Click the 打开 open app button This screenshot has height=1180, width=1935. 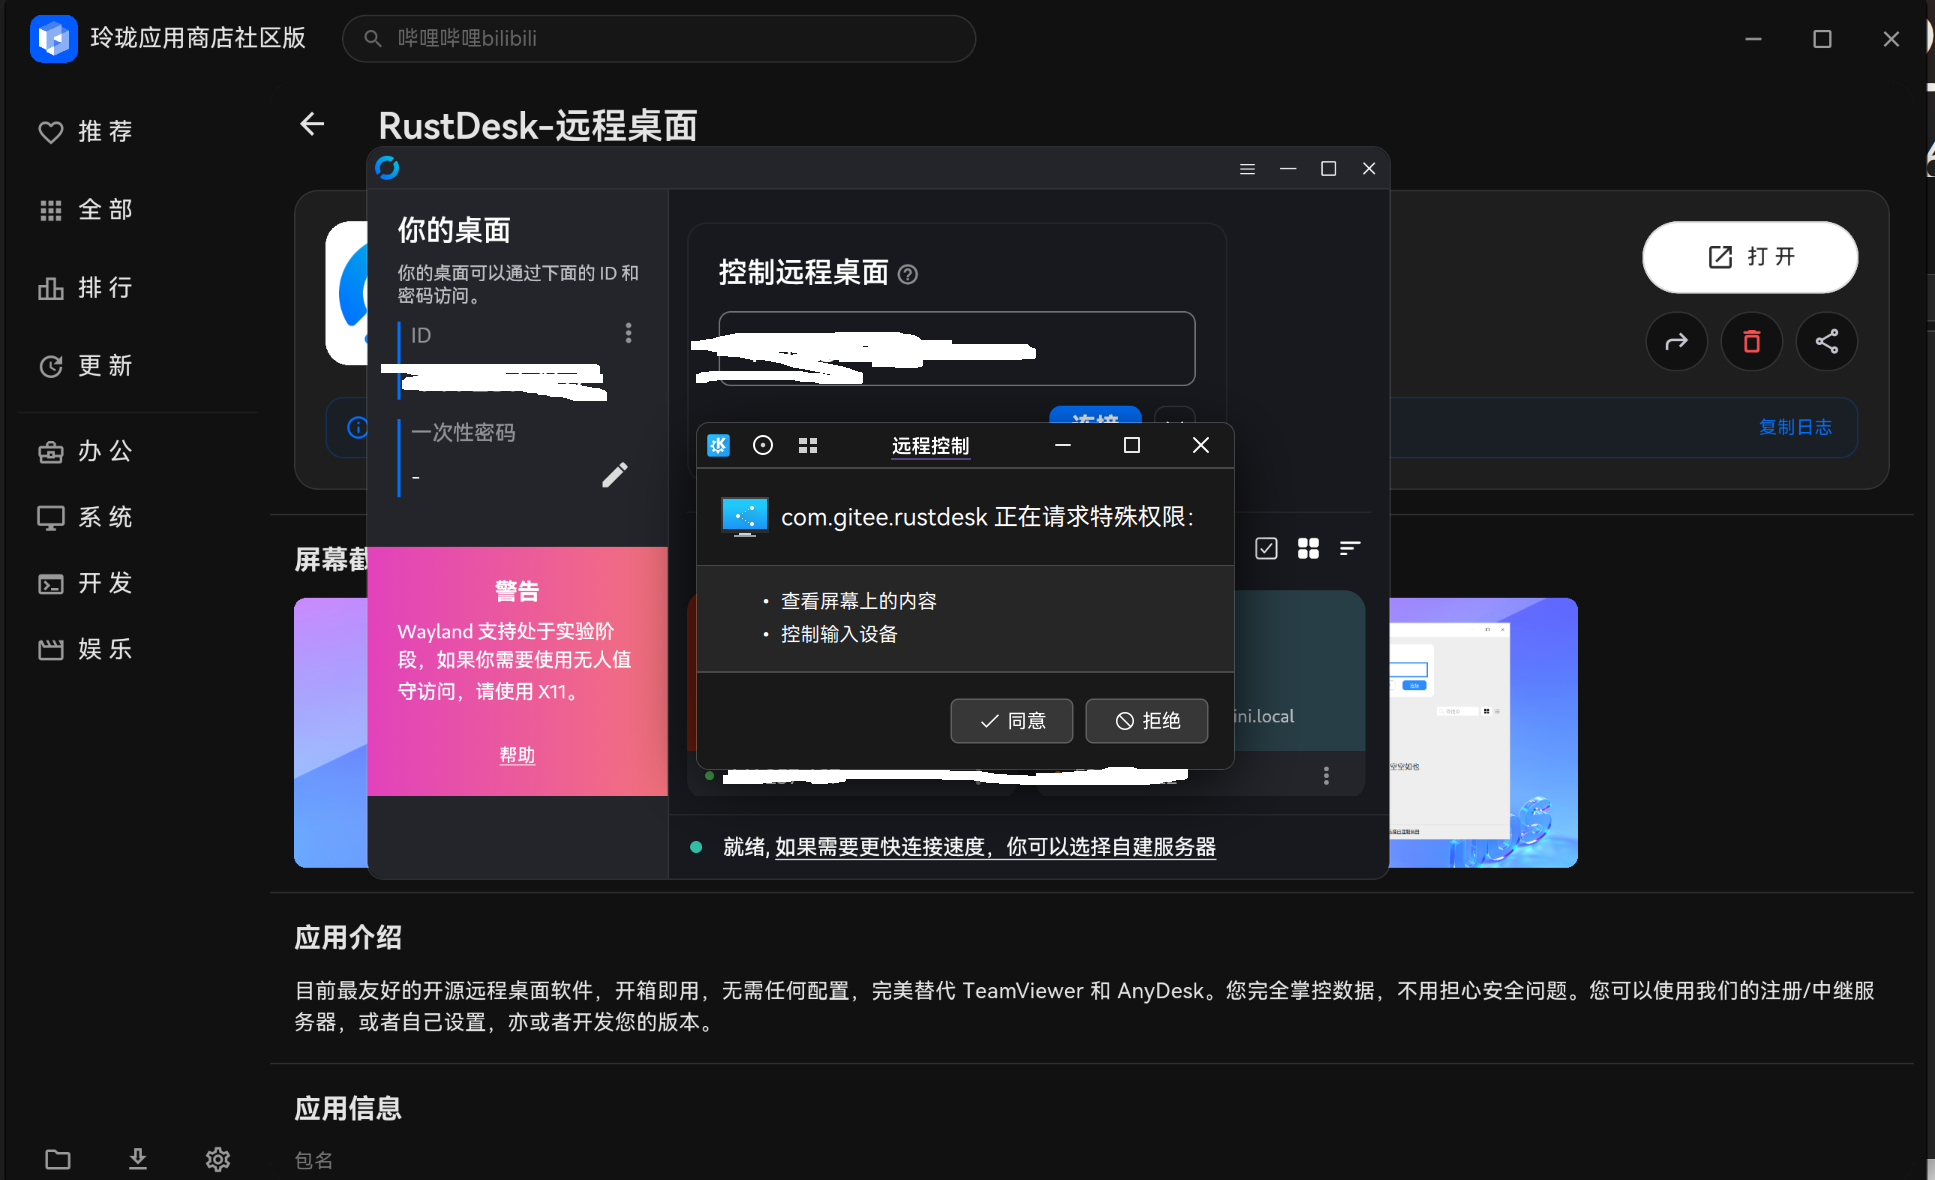(x=1750, y=257)
